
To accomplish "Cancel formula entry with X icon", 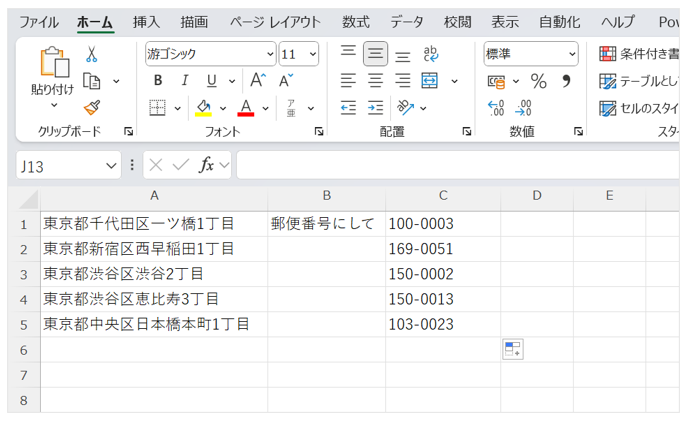I will tap(156, 165).
